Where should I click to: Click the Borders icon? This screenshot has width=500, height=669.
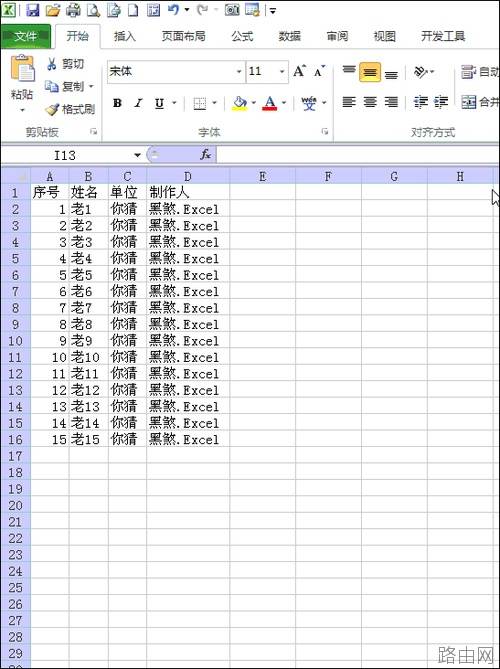coord(200,103)
